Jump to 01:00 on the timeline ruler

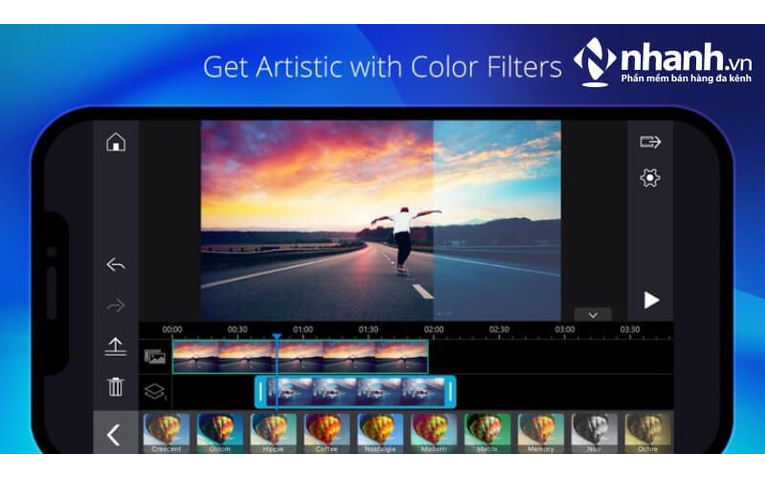[303, 329]
